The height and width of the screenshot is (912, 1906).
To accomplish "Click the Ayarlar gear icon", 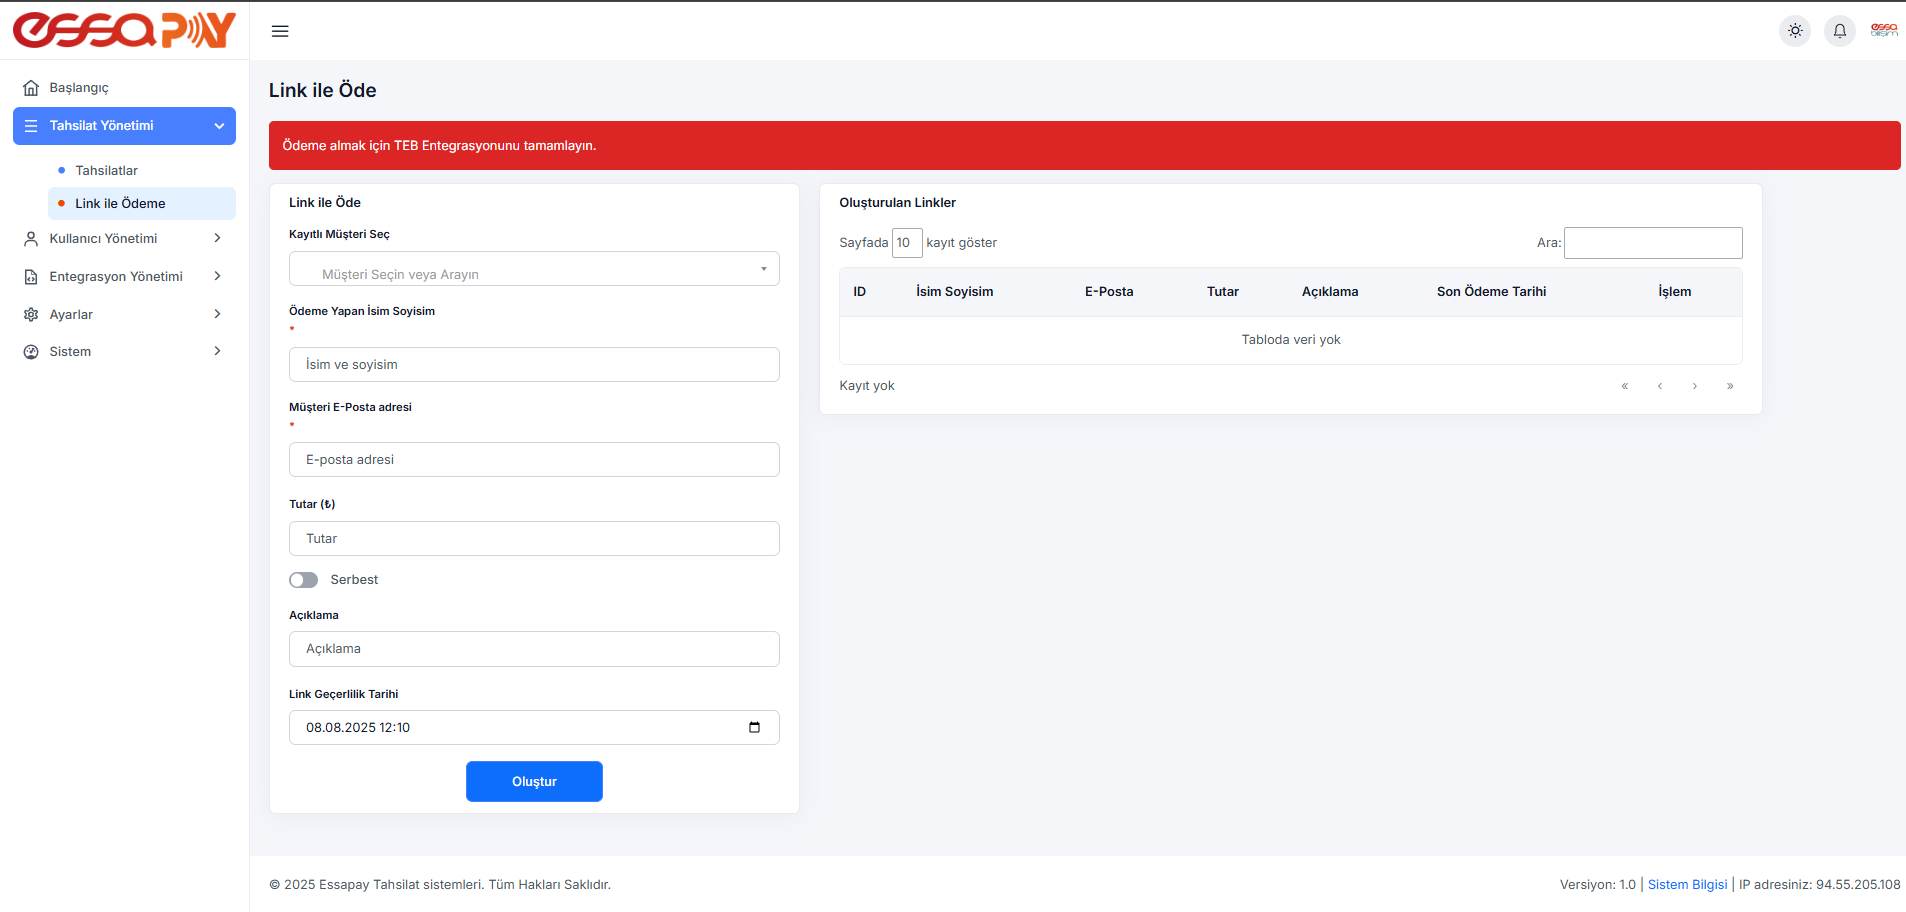I will point(31,315).
